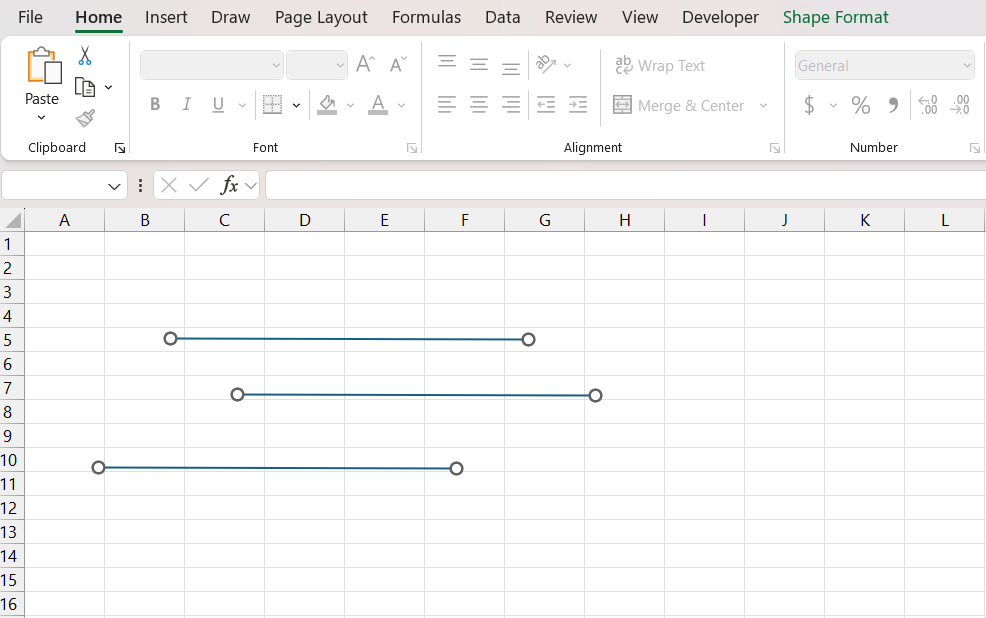Click the Select All corner triangle
The height and width of the screenshot is (618, 986).
(13, 220)
